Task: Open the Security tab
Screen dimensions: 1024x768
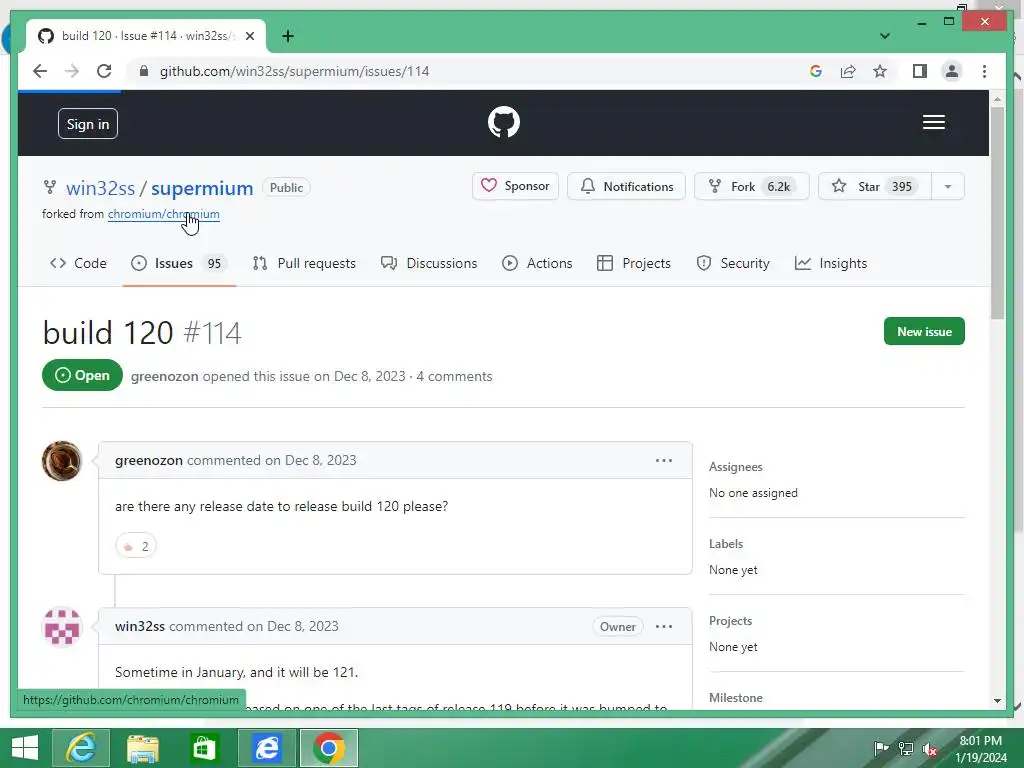Action: pyautogui.click(x=733, y=263)
